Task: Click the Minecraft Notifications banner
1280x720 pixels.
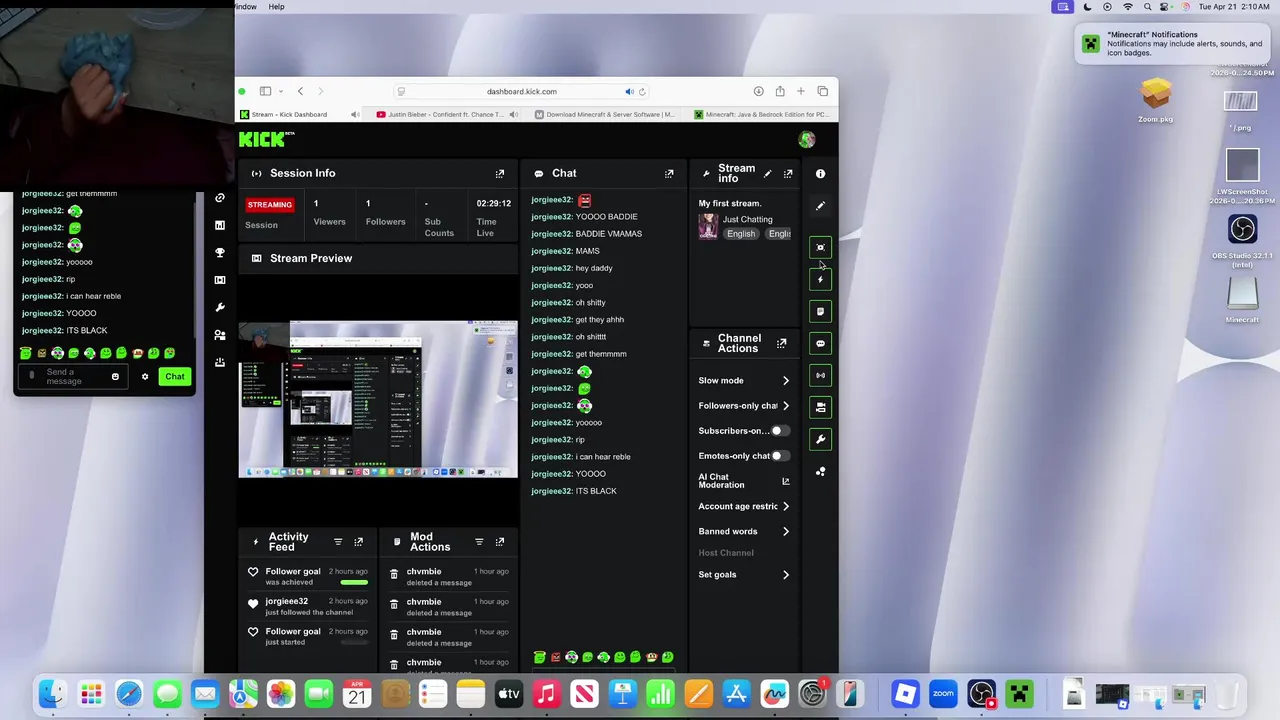Action: [1173, 44]
